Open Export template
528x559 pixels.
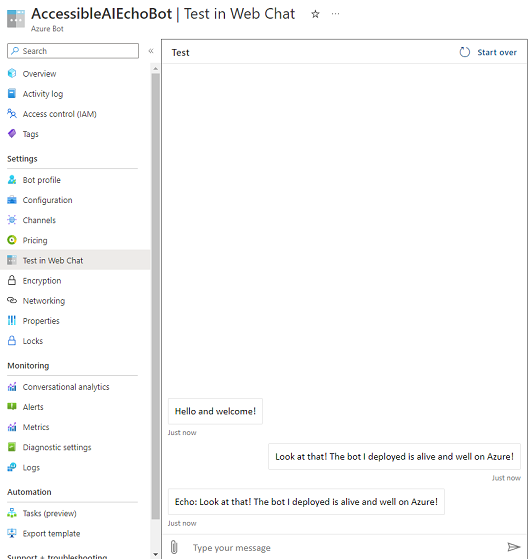[51, 534]
